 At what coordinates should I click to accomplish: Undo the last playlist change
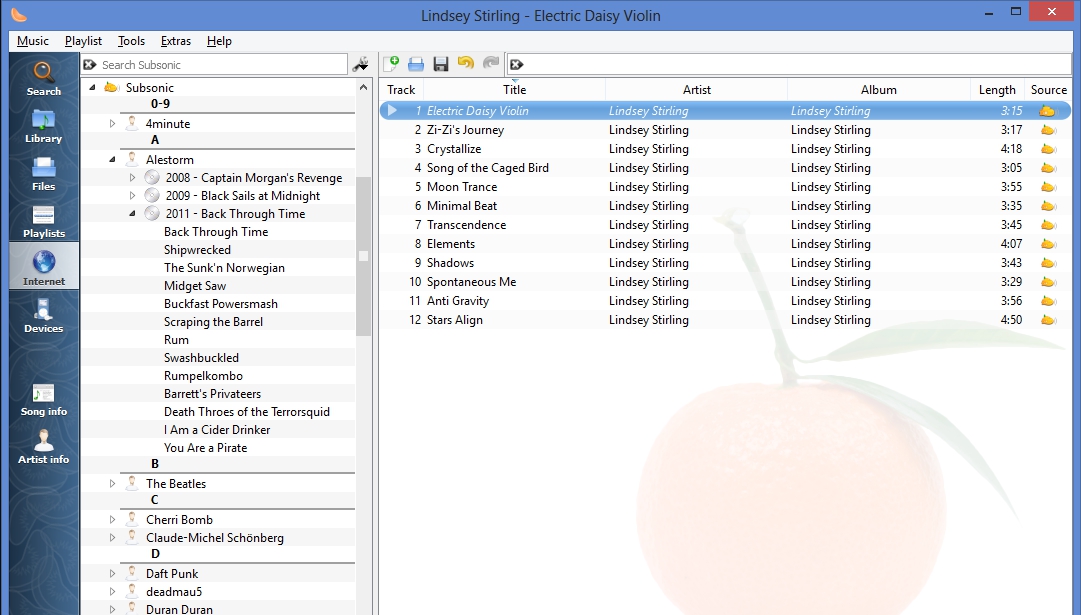coord(464,63)
